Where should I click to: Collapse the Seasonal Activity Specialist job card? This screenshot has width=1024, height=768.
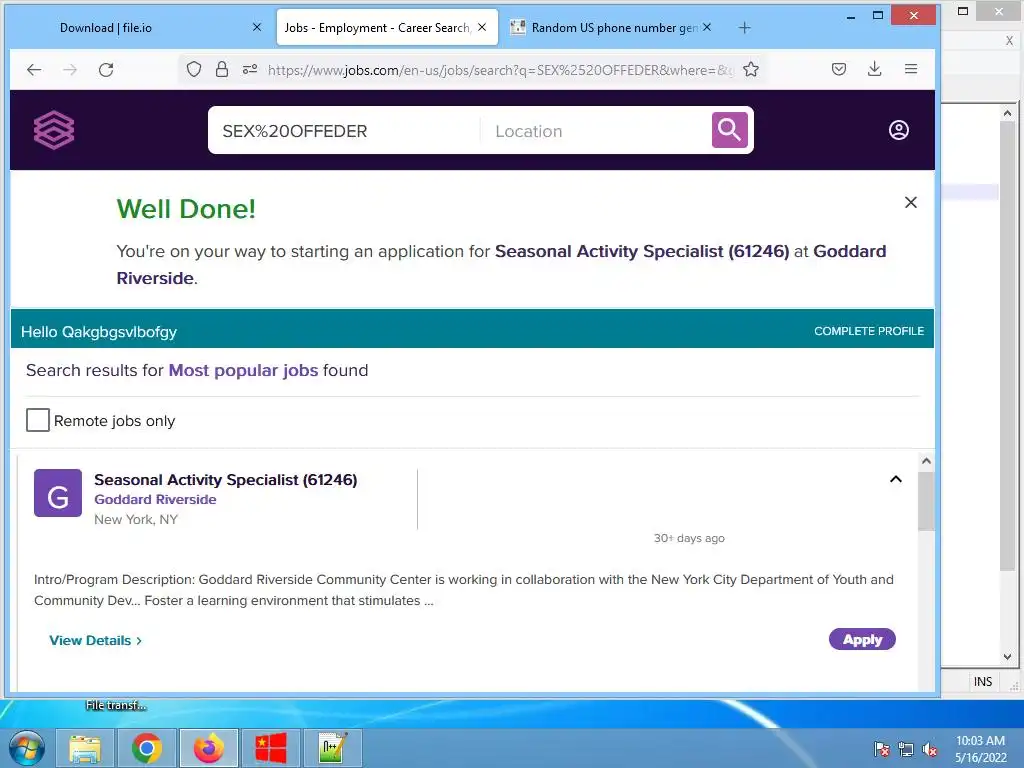point(896,479)
